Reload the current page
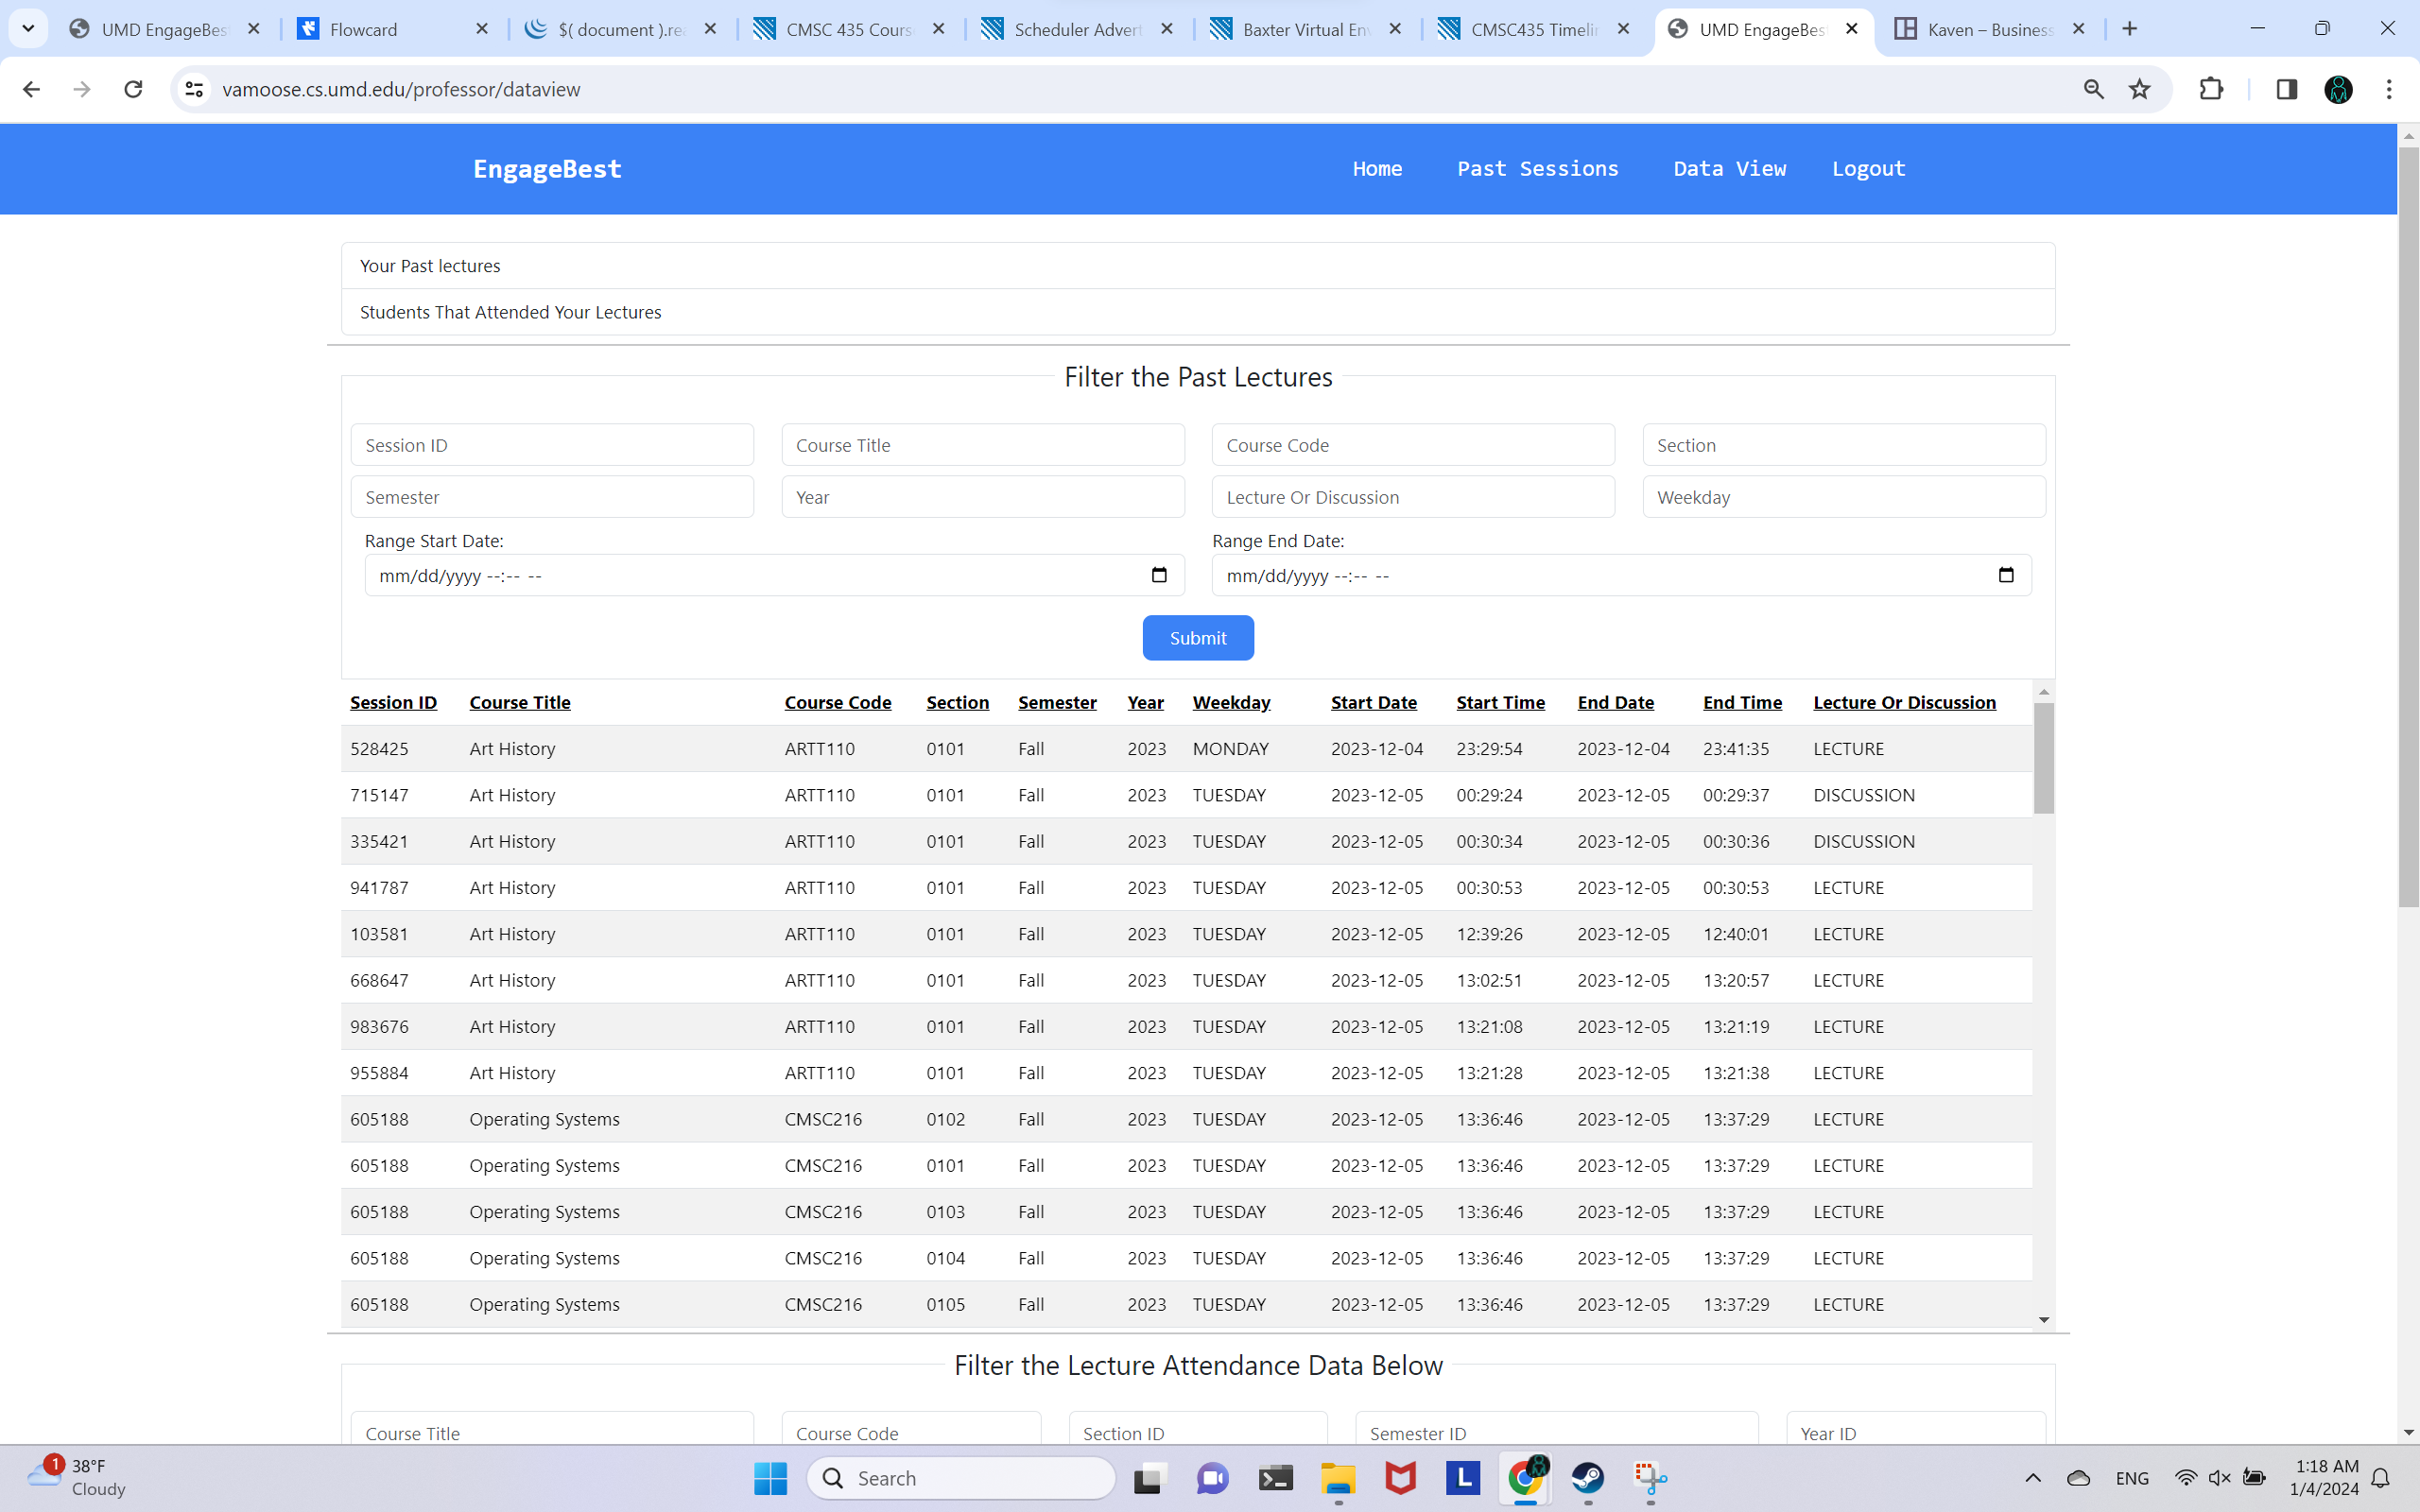This screenshot has height=1512, width=2420. 133,89
